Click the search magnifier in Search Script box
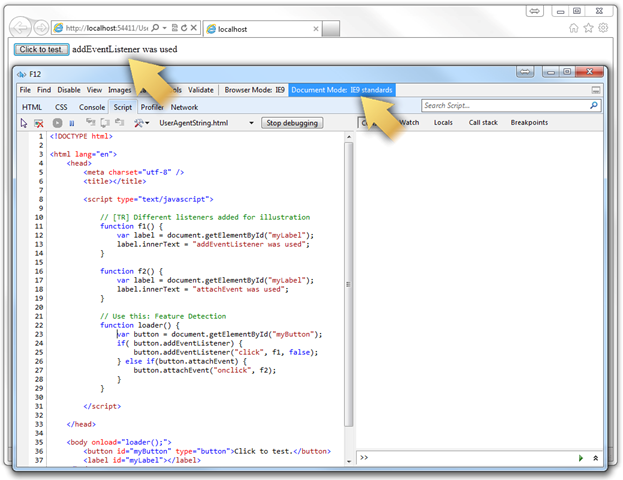This screenshot has height=480, width=623. 594,105
